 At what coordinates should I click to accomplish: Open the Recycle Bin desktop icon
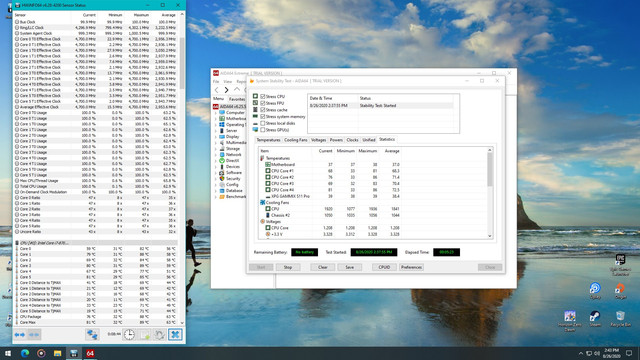[620, 318]
